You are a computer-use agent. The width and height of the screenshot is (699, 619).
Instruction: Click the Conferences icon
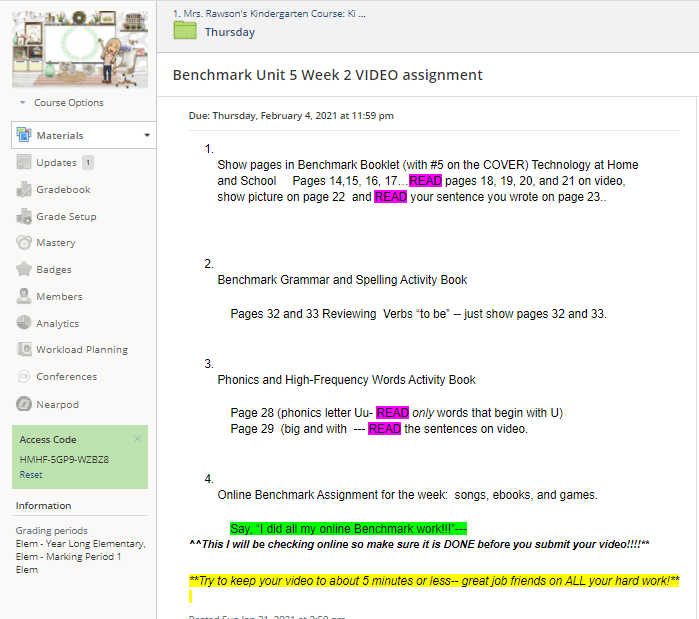24,377
